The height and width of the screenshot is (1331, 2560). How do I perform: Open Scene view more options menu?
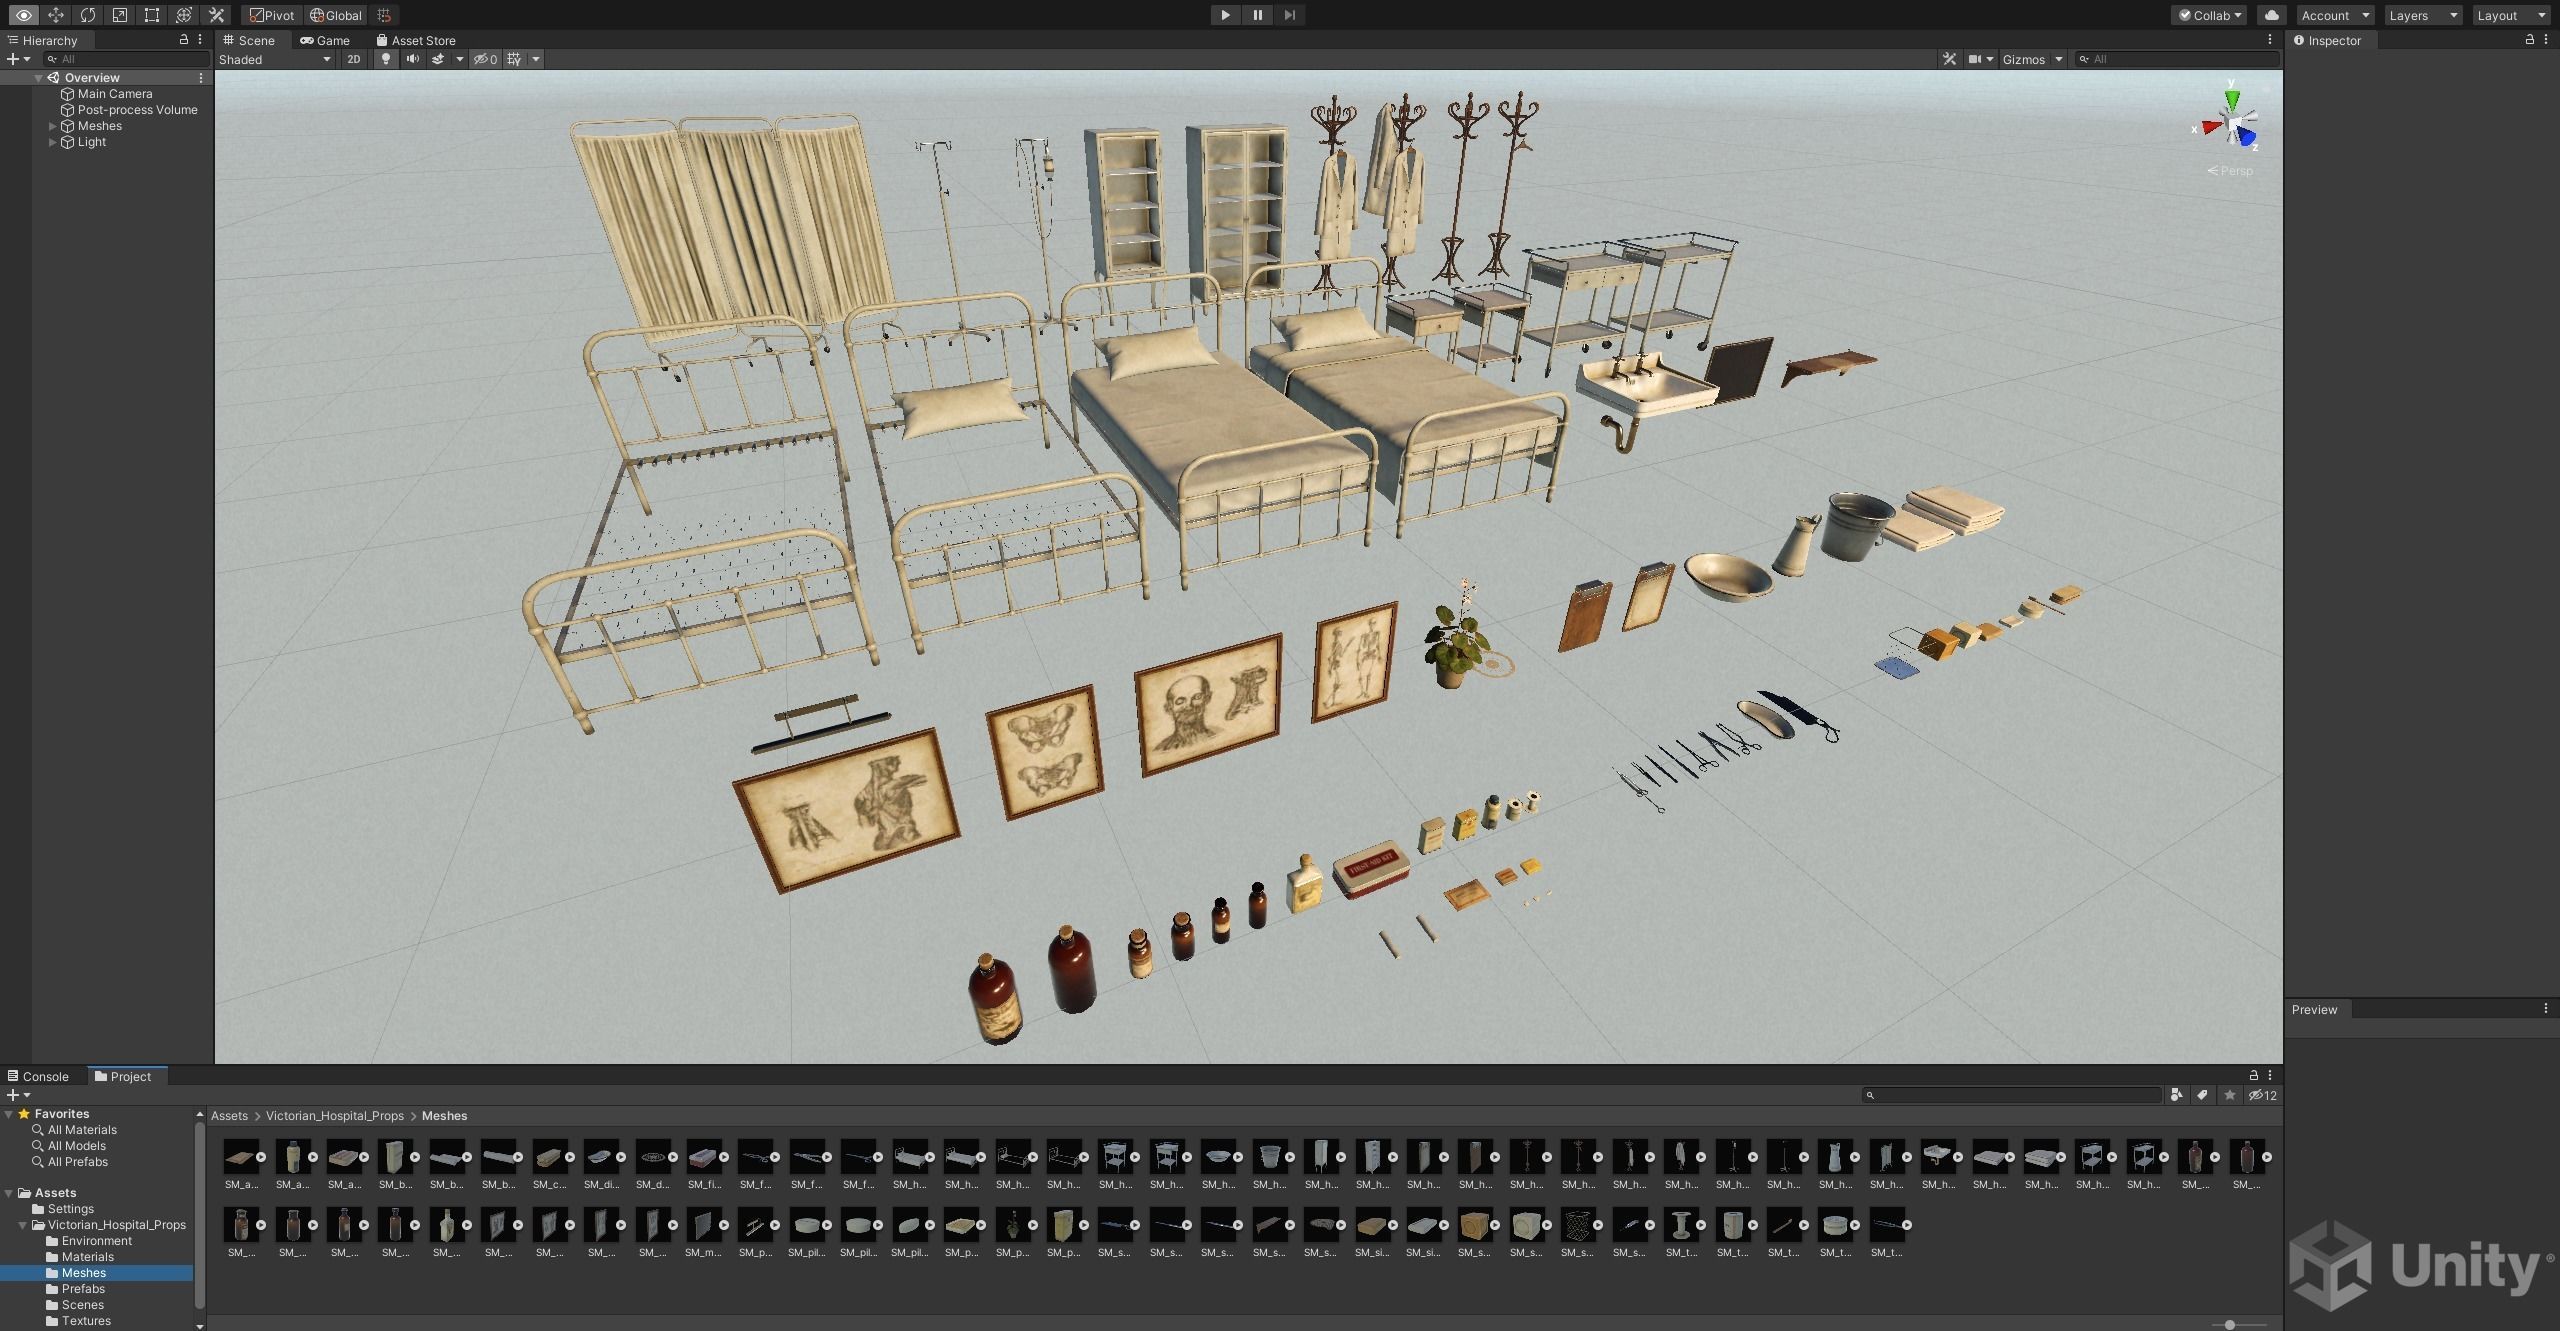click(x=2269, y=40)
